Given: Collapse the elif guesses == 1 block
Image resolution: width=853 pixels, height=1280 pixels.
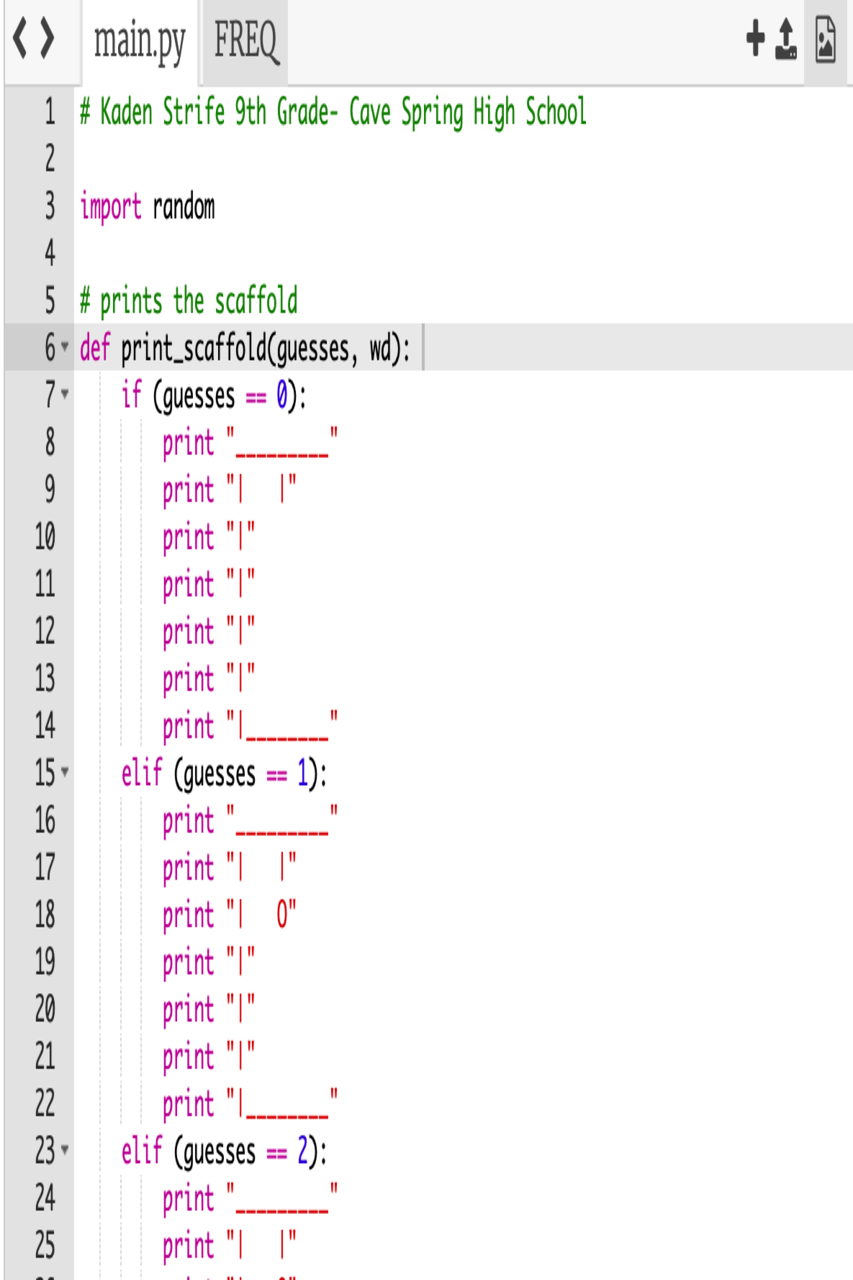Looking at the screenshot, I should coord(65,774).
